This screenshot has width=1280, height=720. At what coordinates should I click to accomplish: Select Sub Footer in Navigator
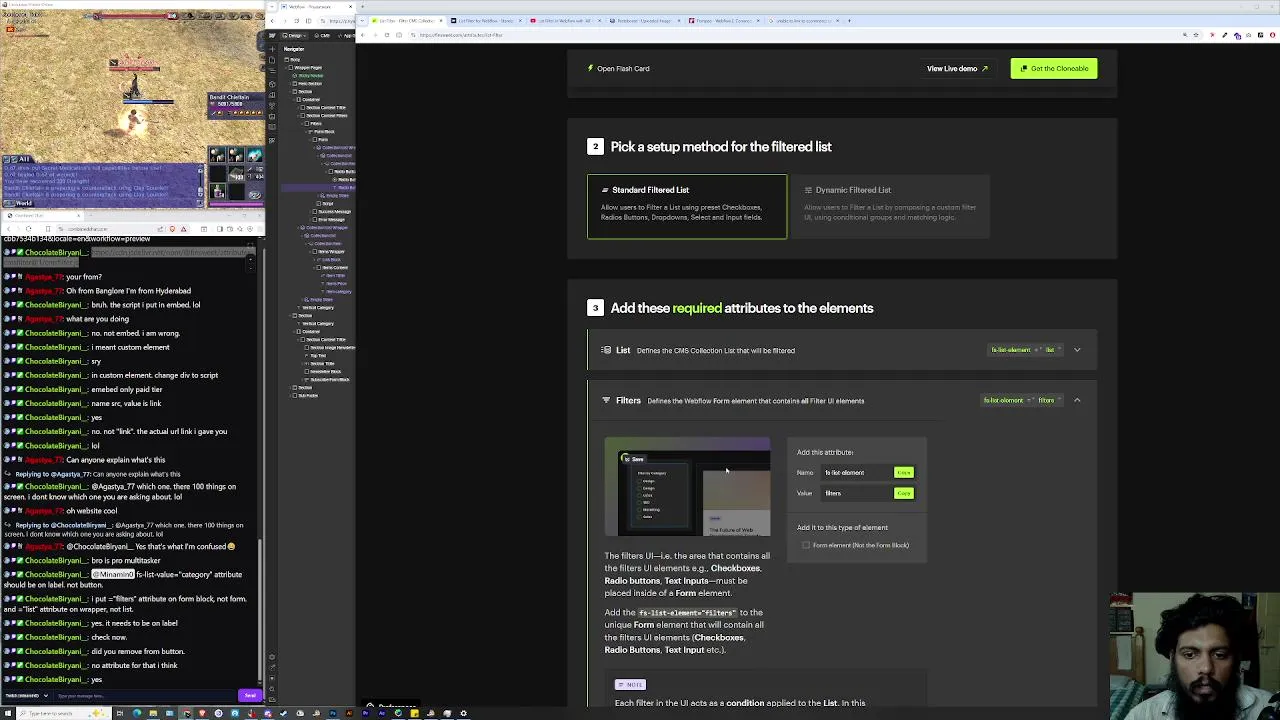[310, 395]
